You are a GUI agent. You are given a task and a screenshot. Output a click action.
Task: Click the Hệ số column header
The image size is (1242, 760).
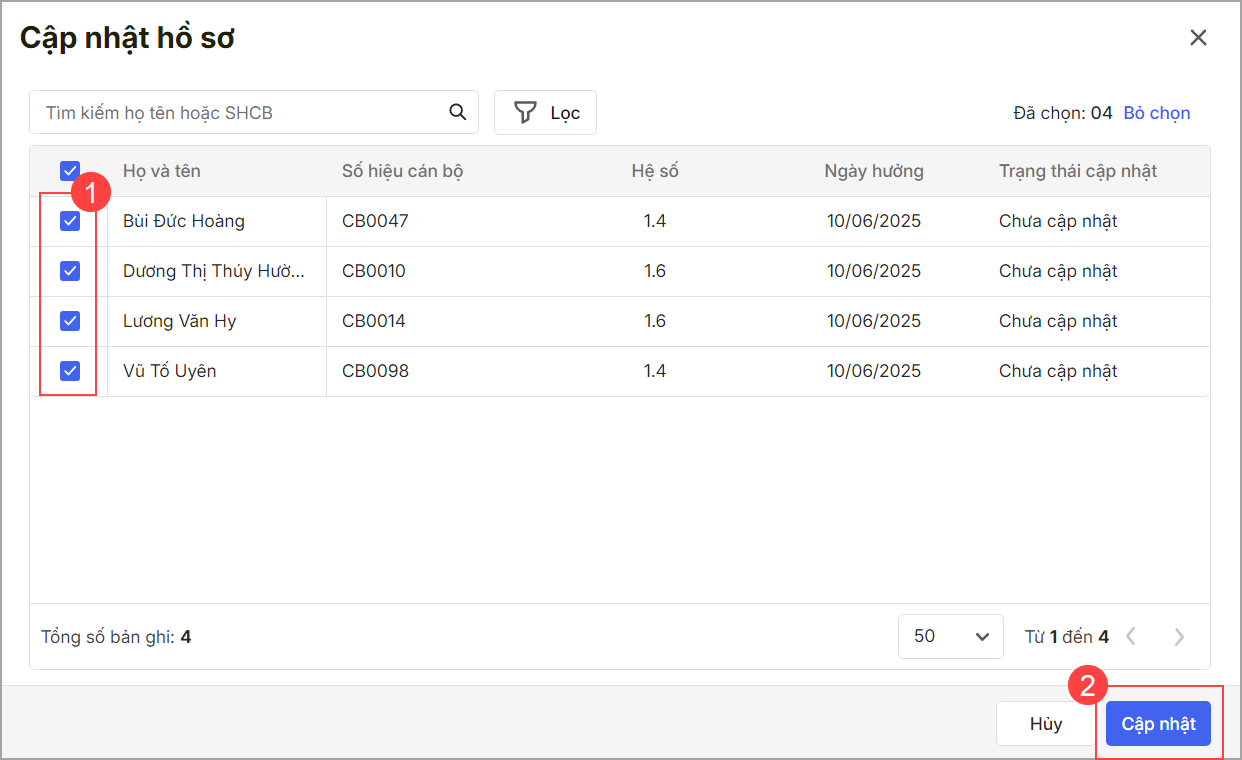[655, 171]
